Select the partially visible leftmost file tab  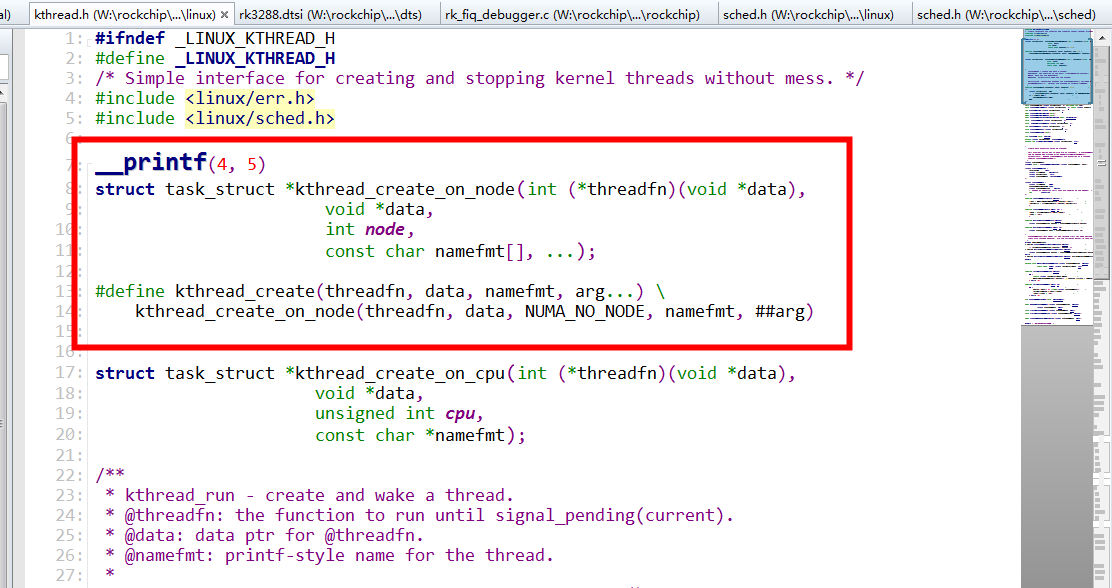tap(8, 15)
